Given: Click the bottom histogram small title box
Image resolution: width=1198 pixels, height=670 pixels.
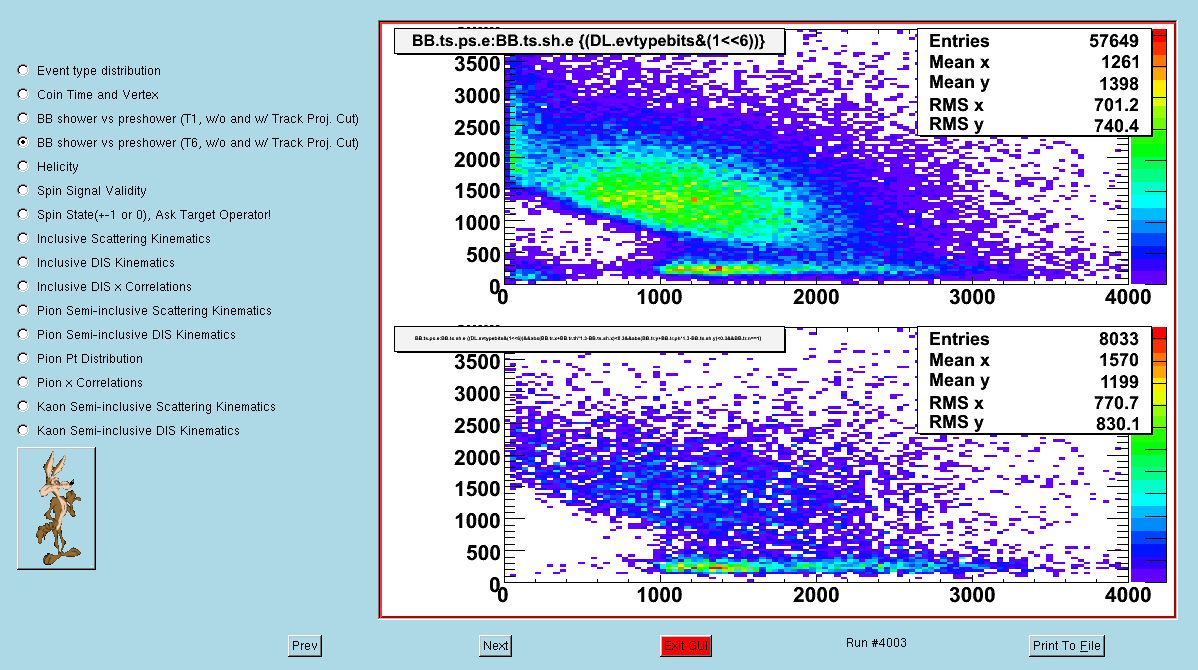Looking at the screenshot, I should click(x=589, y=338).
